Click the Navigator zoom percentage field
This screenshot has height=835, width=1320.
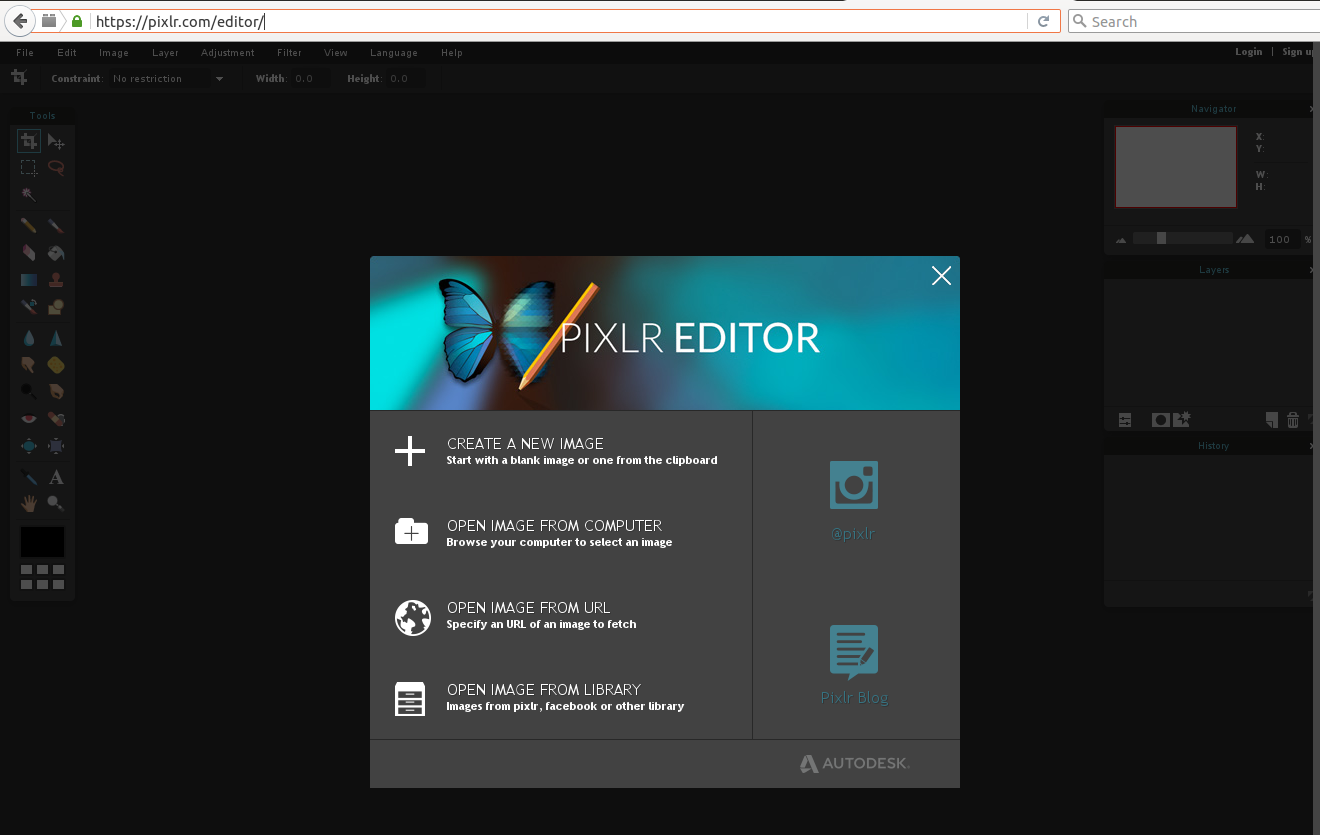coord(1282,240)
